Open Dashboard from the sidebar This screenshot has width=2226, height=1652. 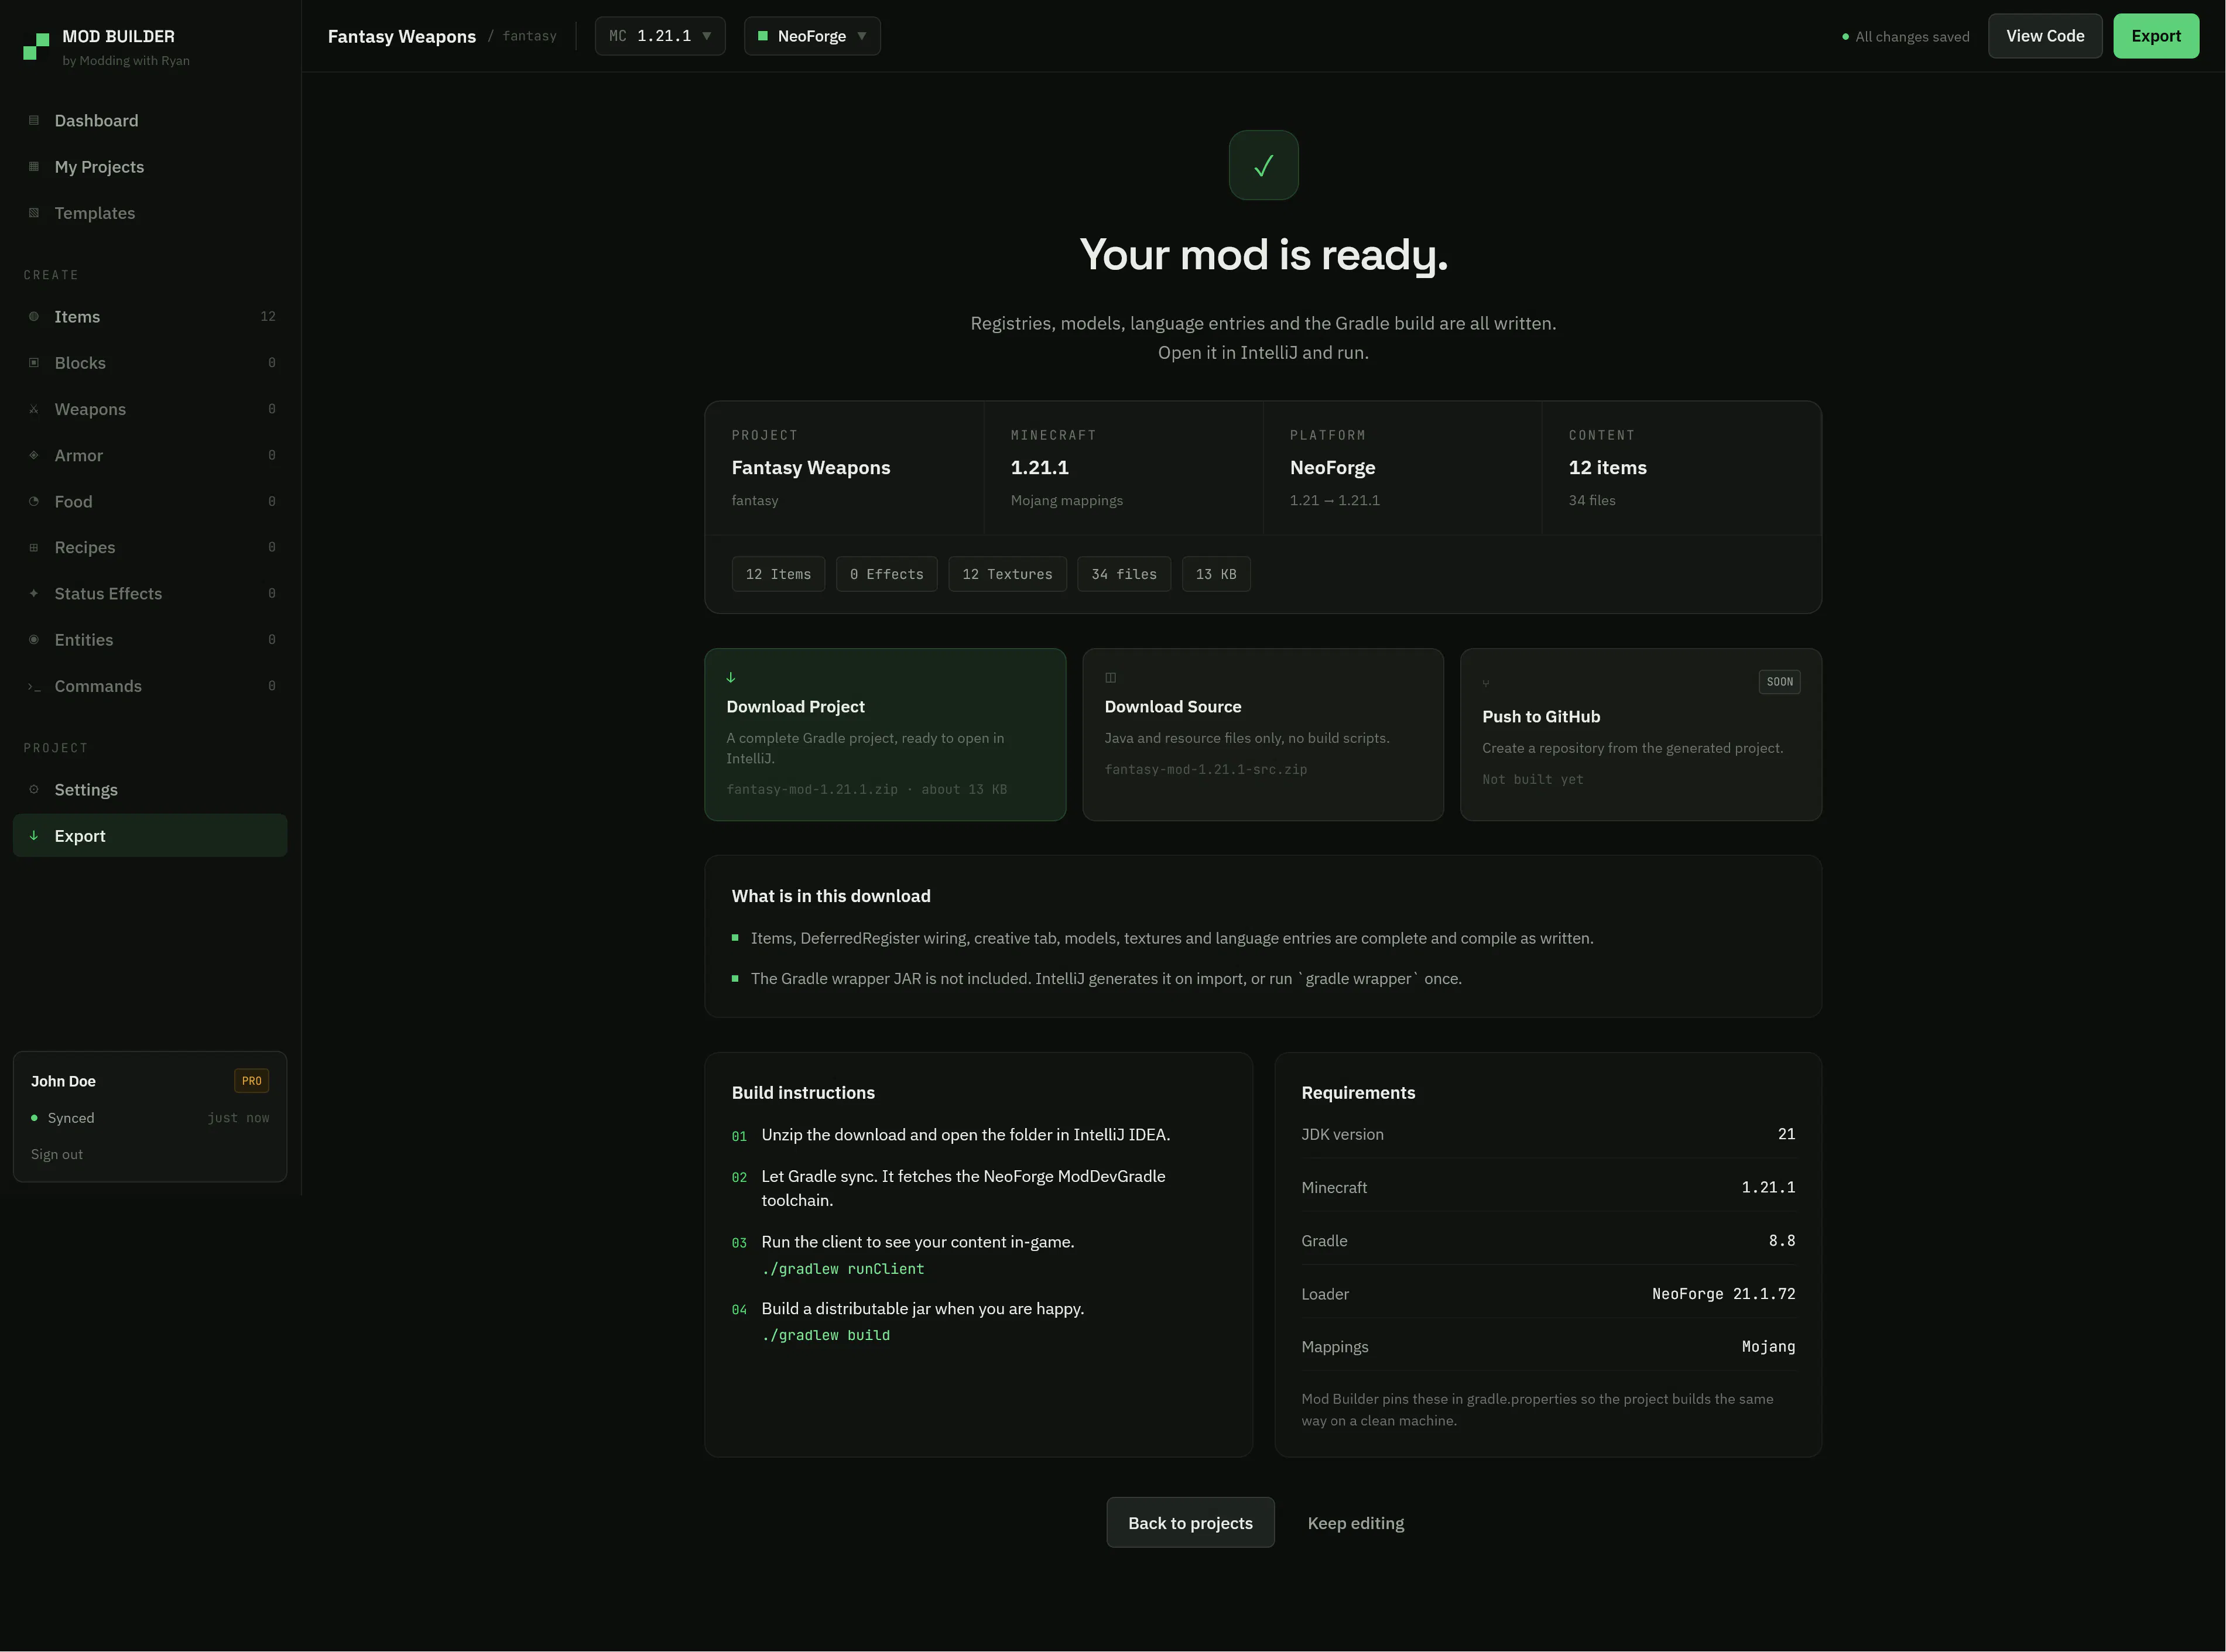150,120
